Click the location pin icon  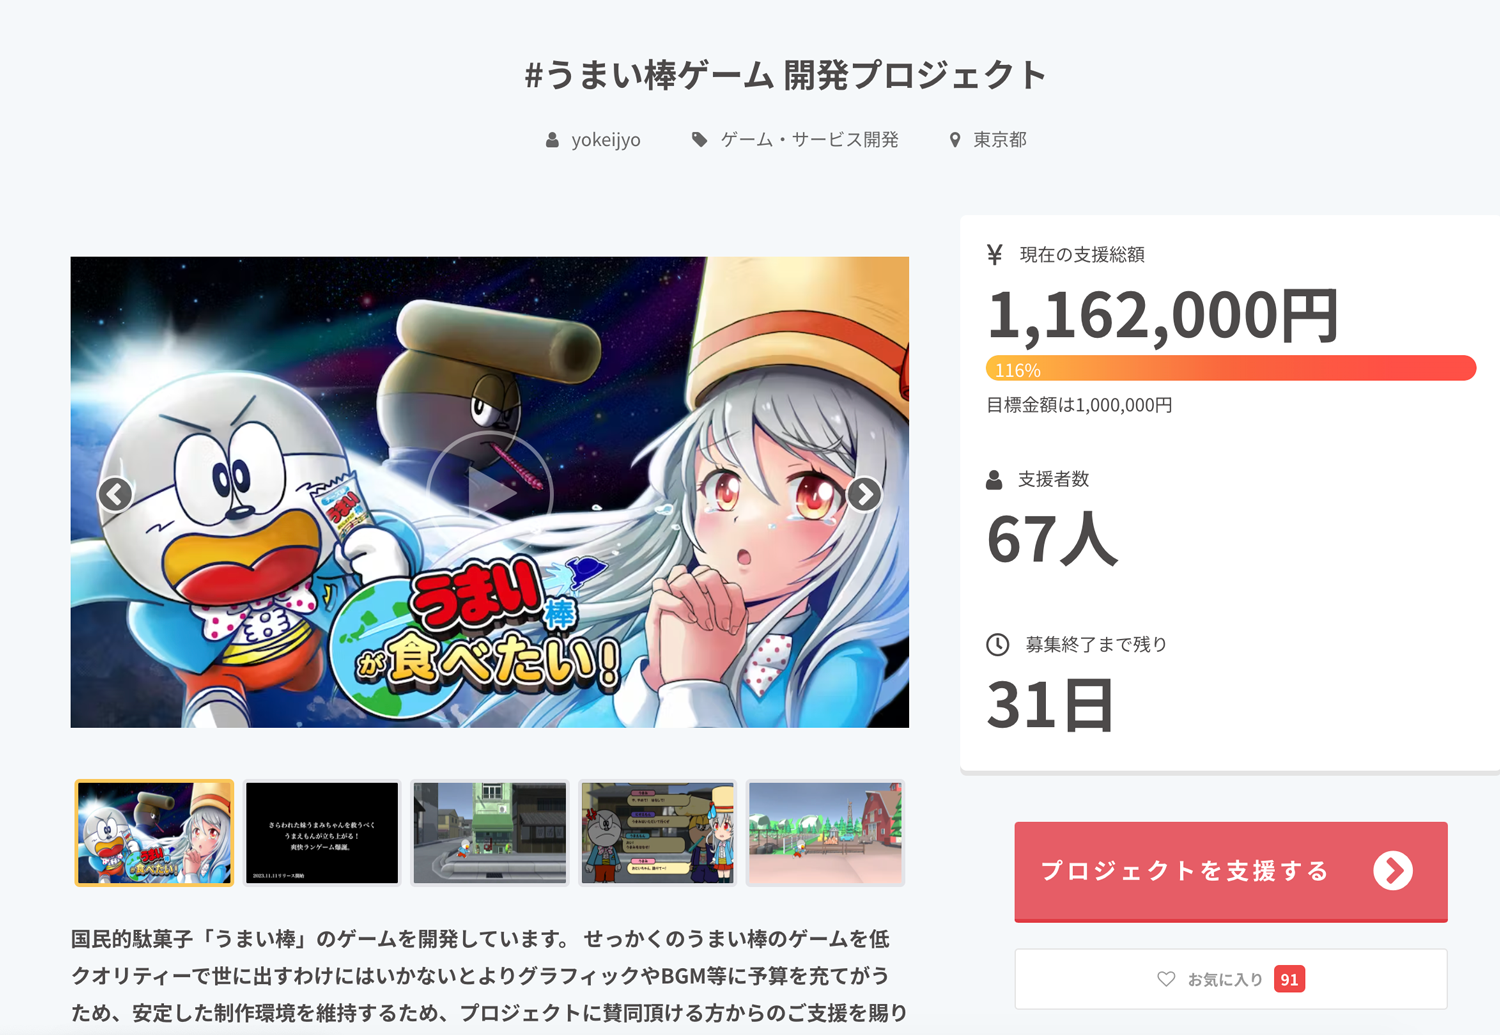pyautogui.click(x=955, y=140)
